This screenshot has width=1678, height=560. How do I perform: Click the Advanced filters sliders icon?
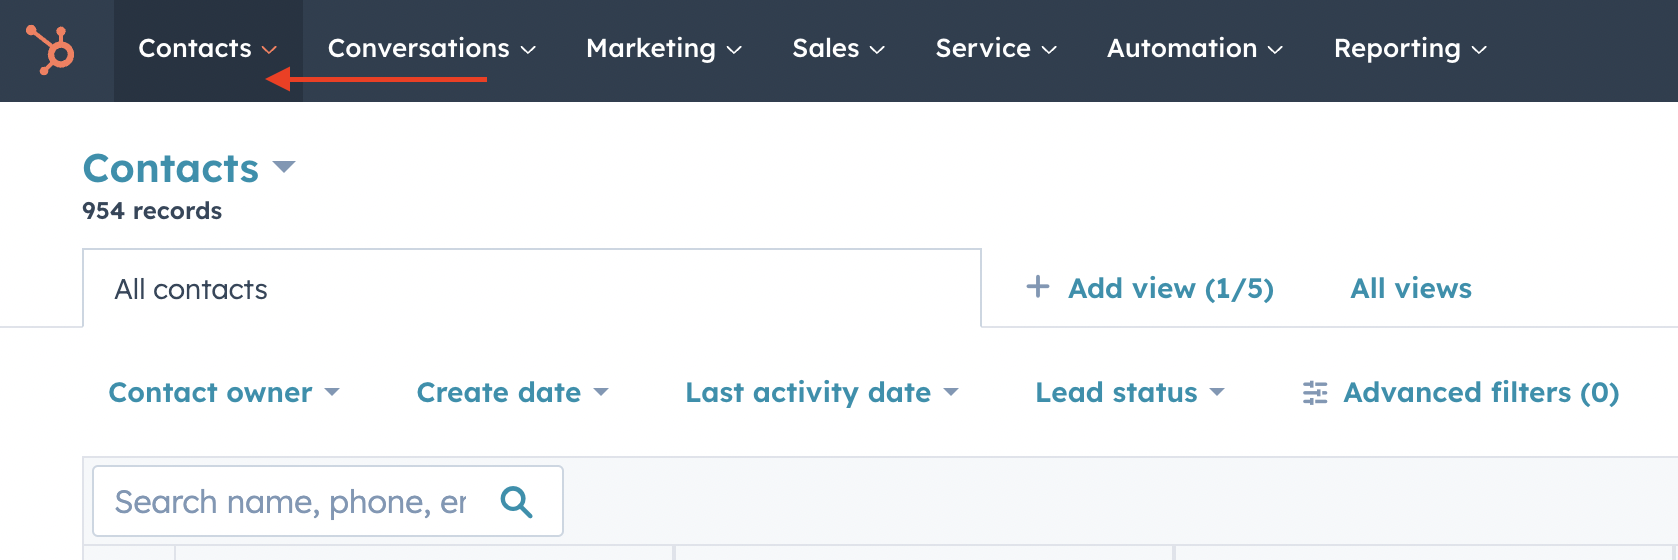tap(1315, 393)
